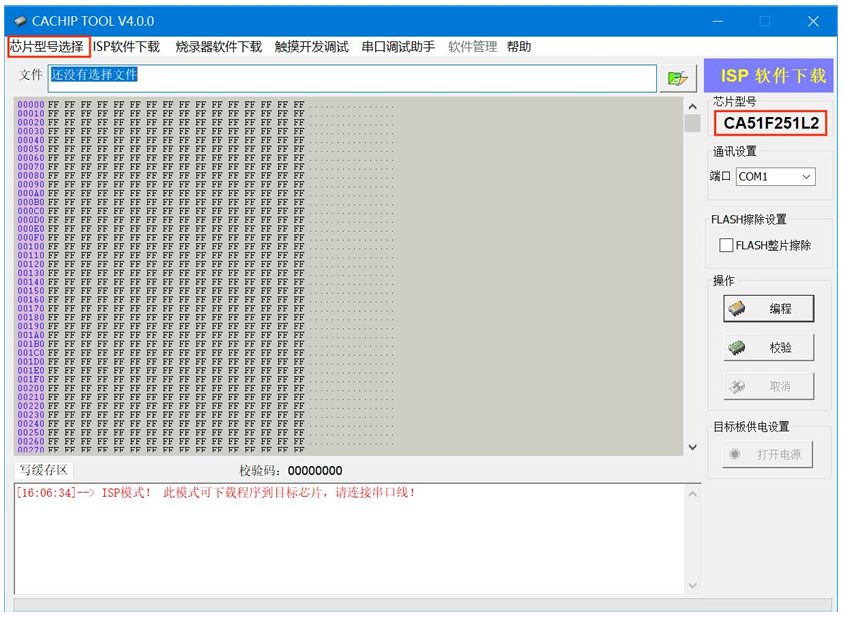Click the 还没有选择文件 highlighted text
The height and width of the screenshot is (620, 843).
point(94,74)
